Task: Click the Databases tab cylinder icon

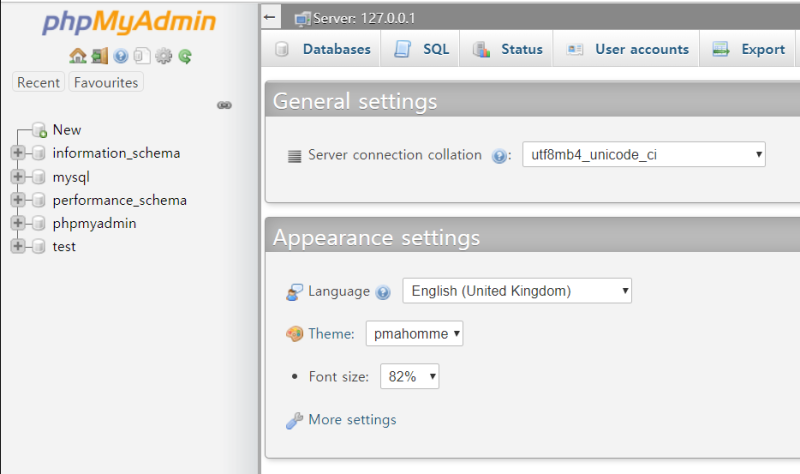Action: [x=282, y=49]
